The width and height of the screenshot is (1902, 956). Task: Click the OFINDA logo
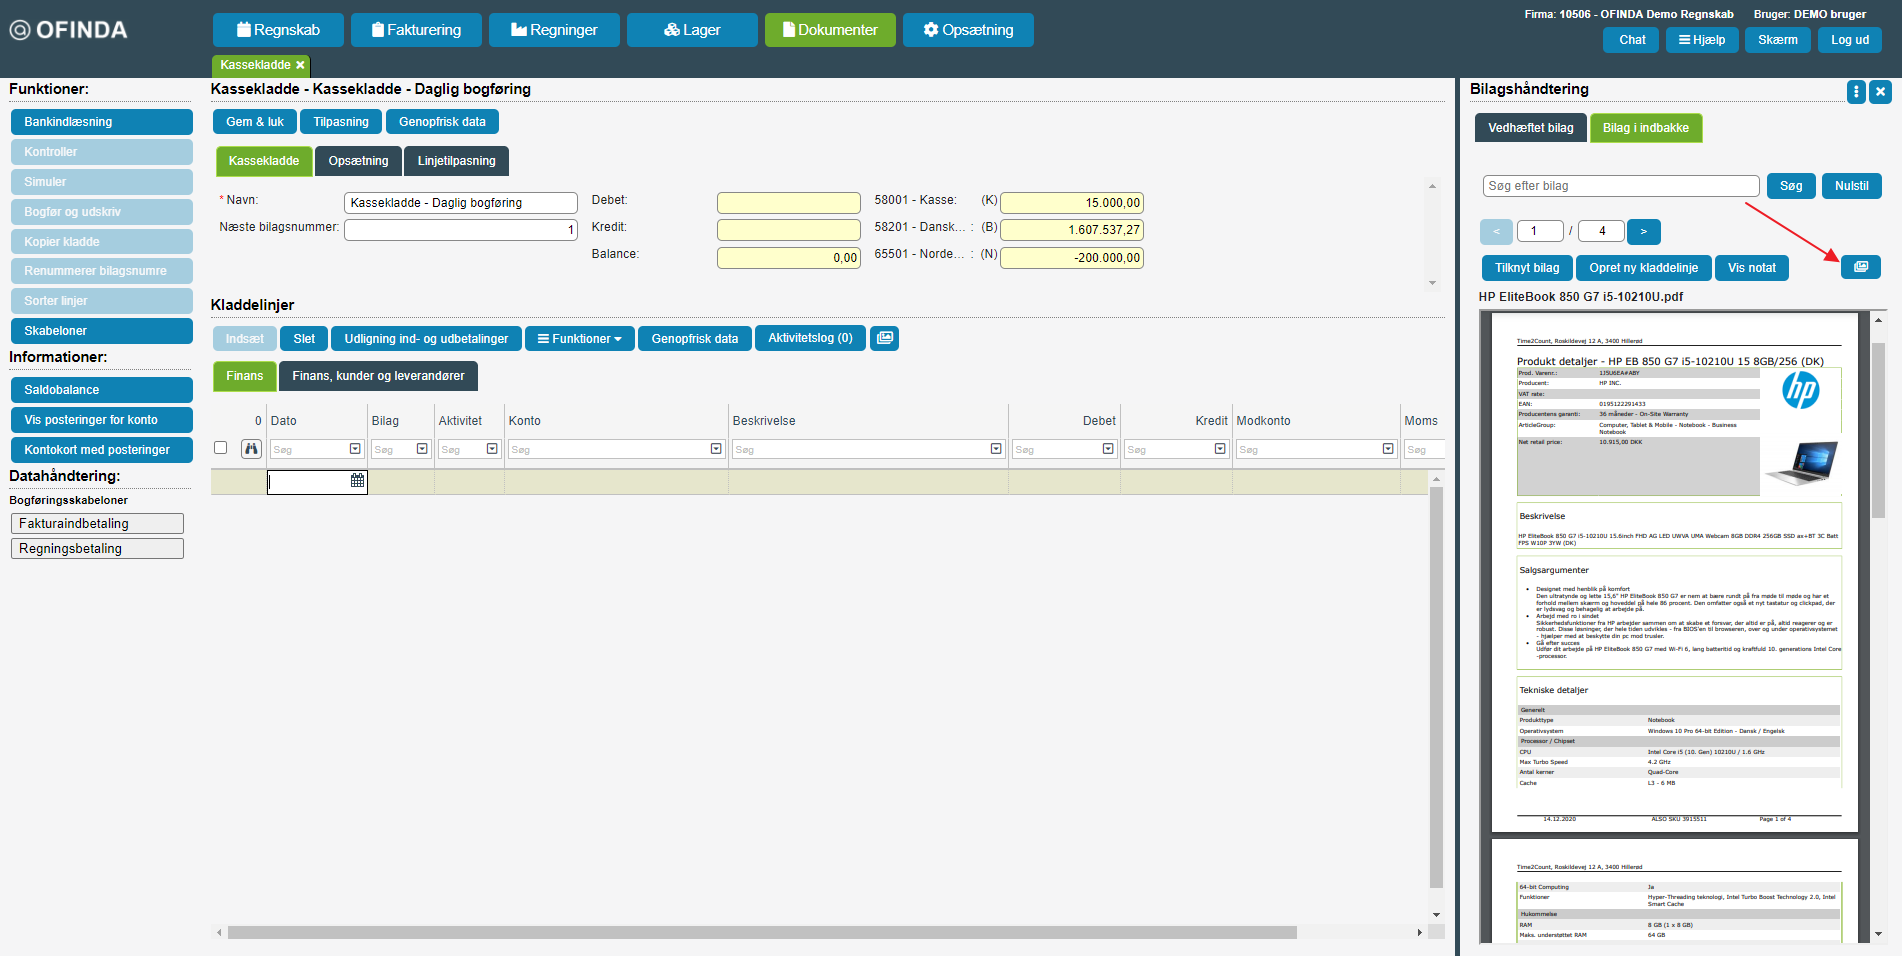pyautogui.click(x=68, y=30)
